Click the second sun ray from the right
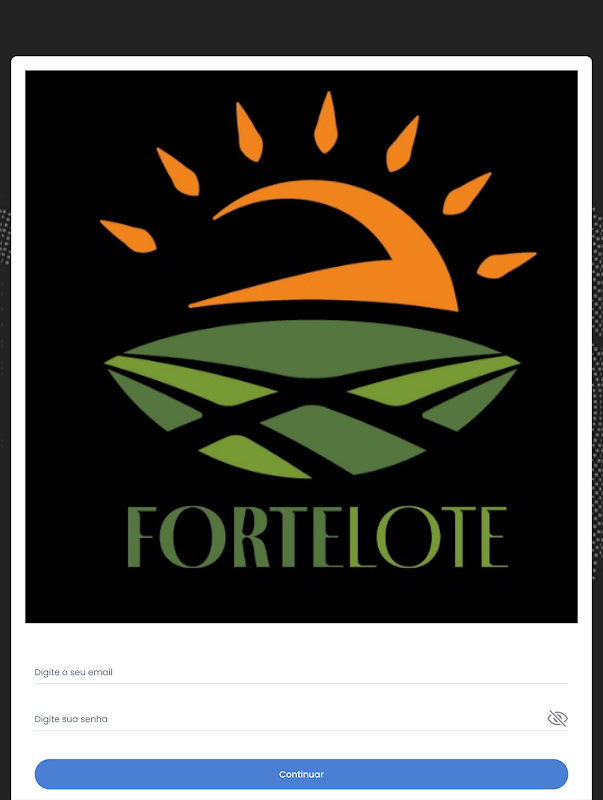The height and width of the screenshot is (800, 603). click(466, 194)
